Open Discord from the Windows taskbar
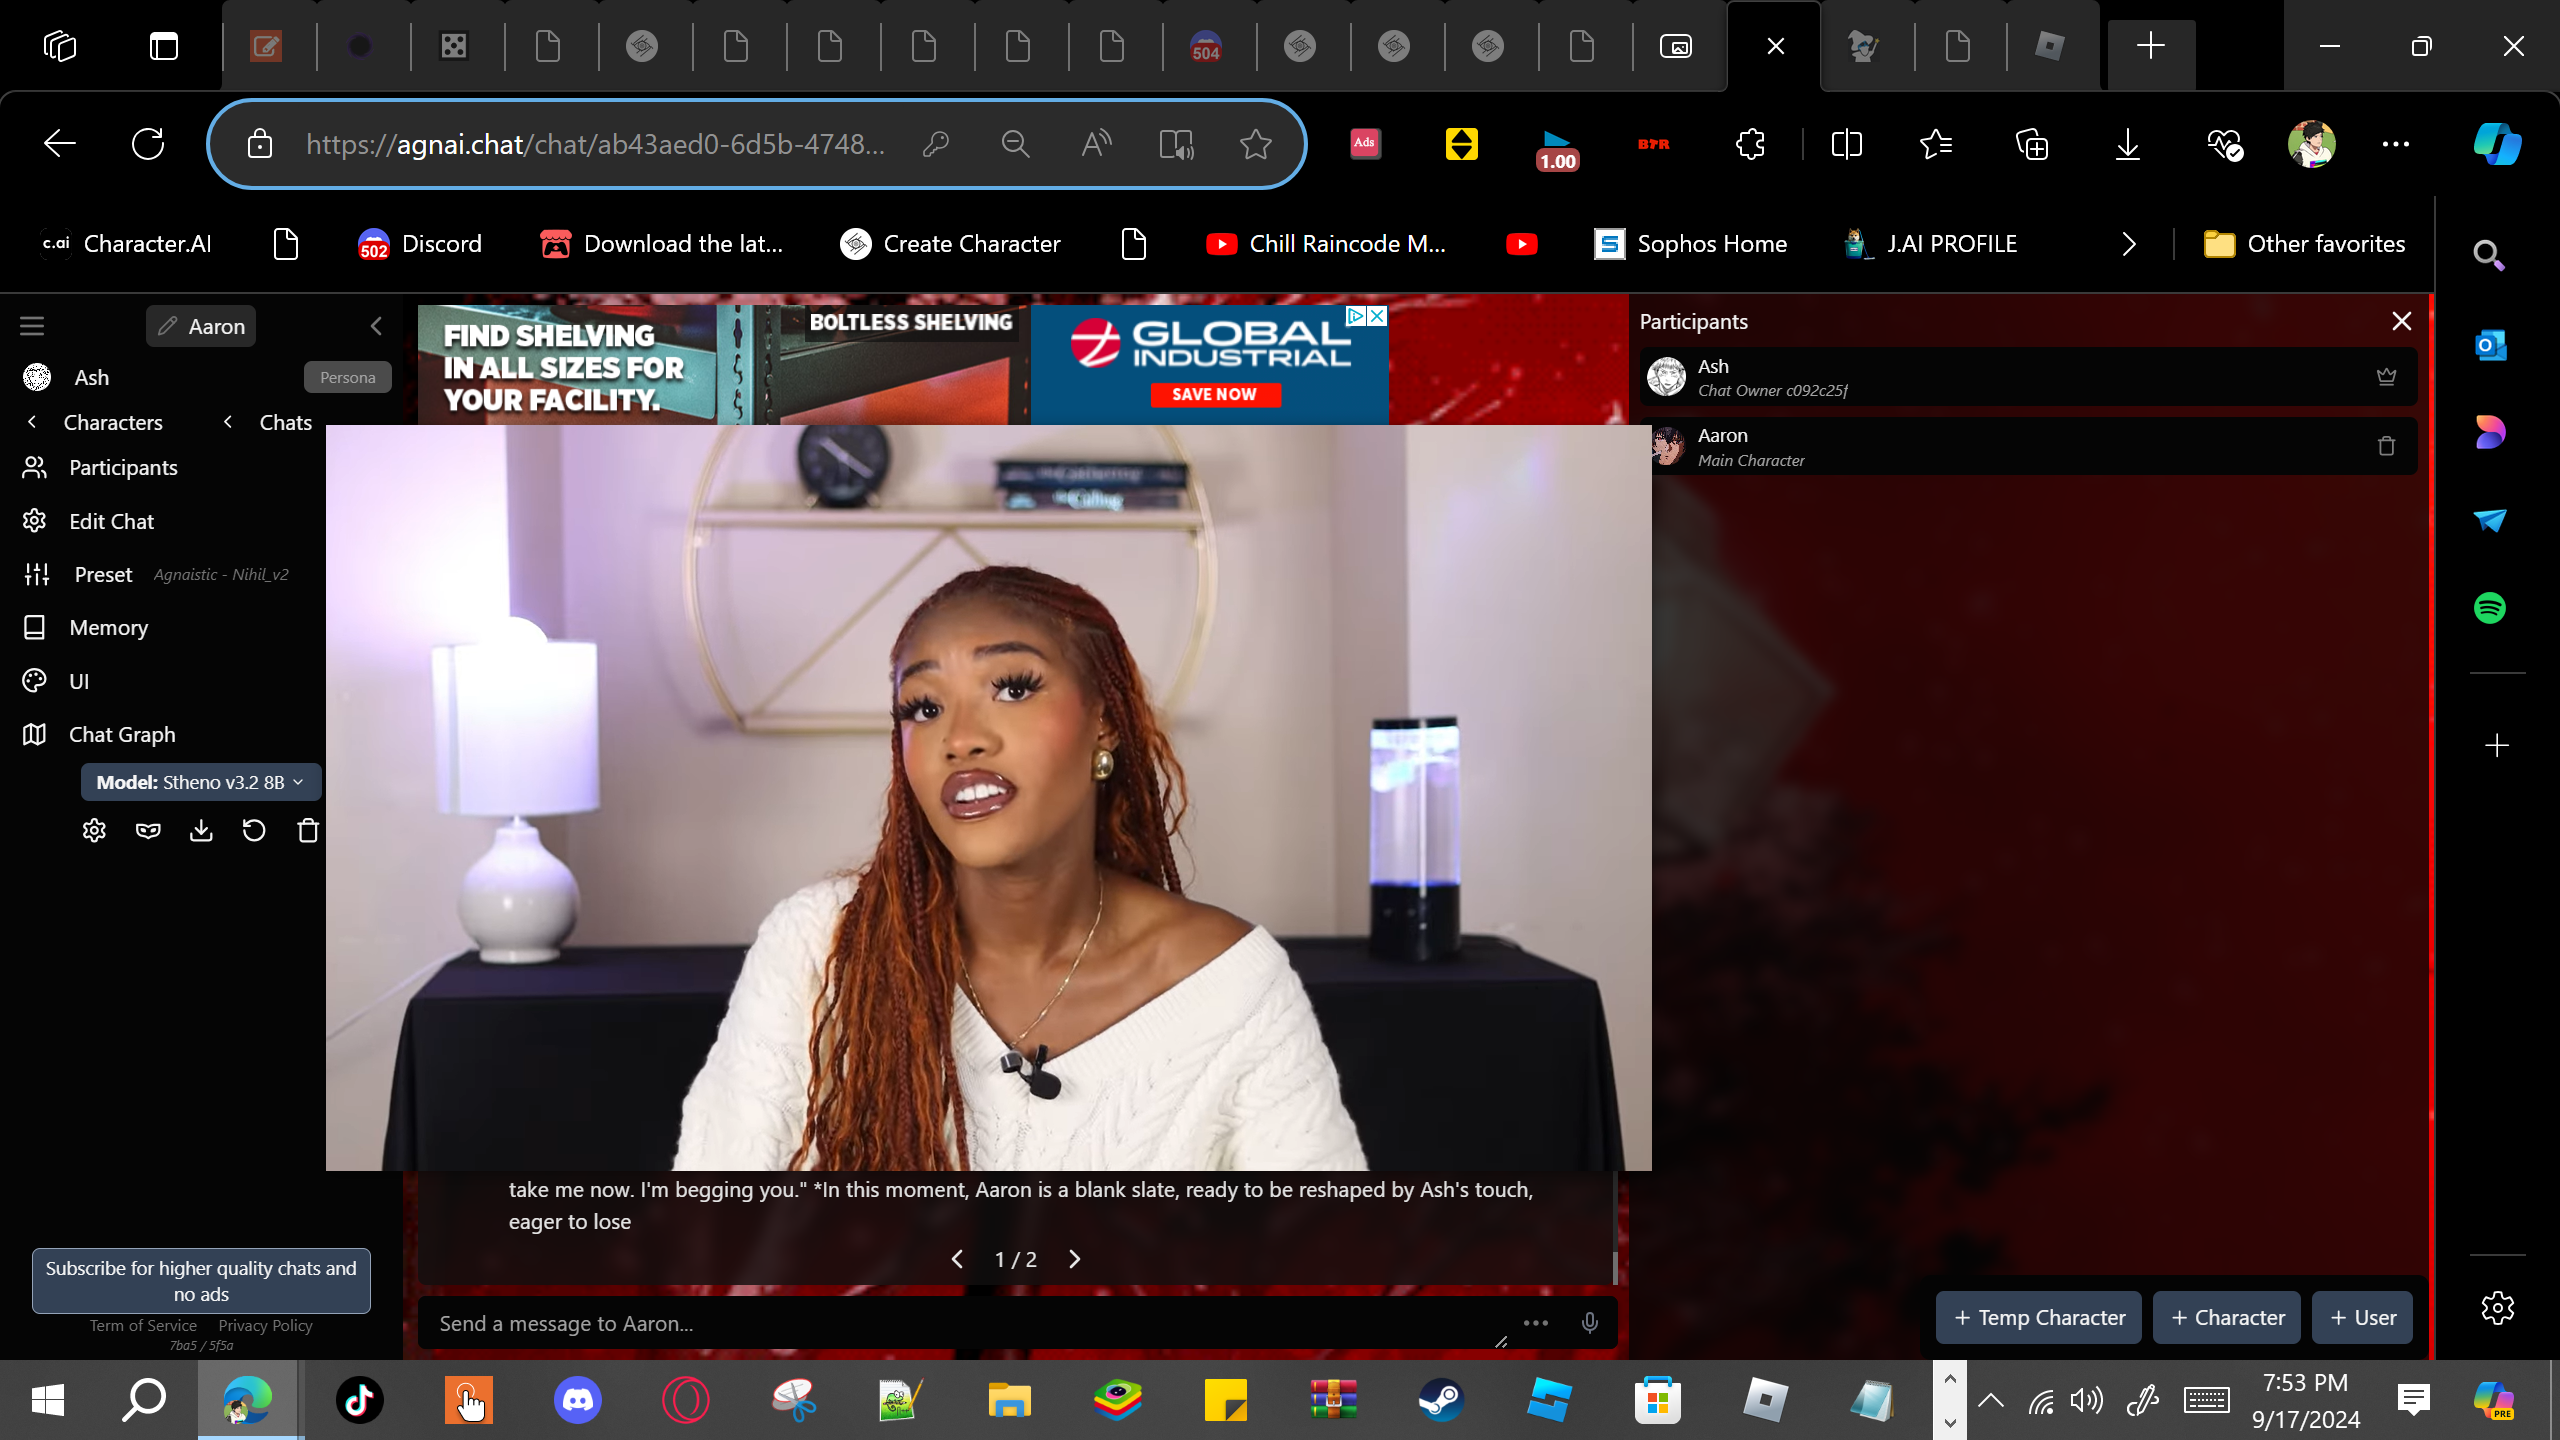 pyautogui.click(x=578, y=1399)
